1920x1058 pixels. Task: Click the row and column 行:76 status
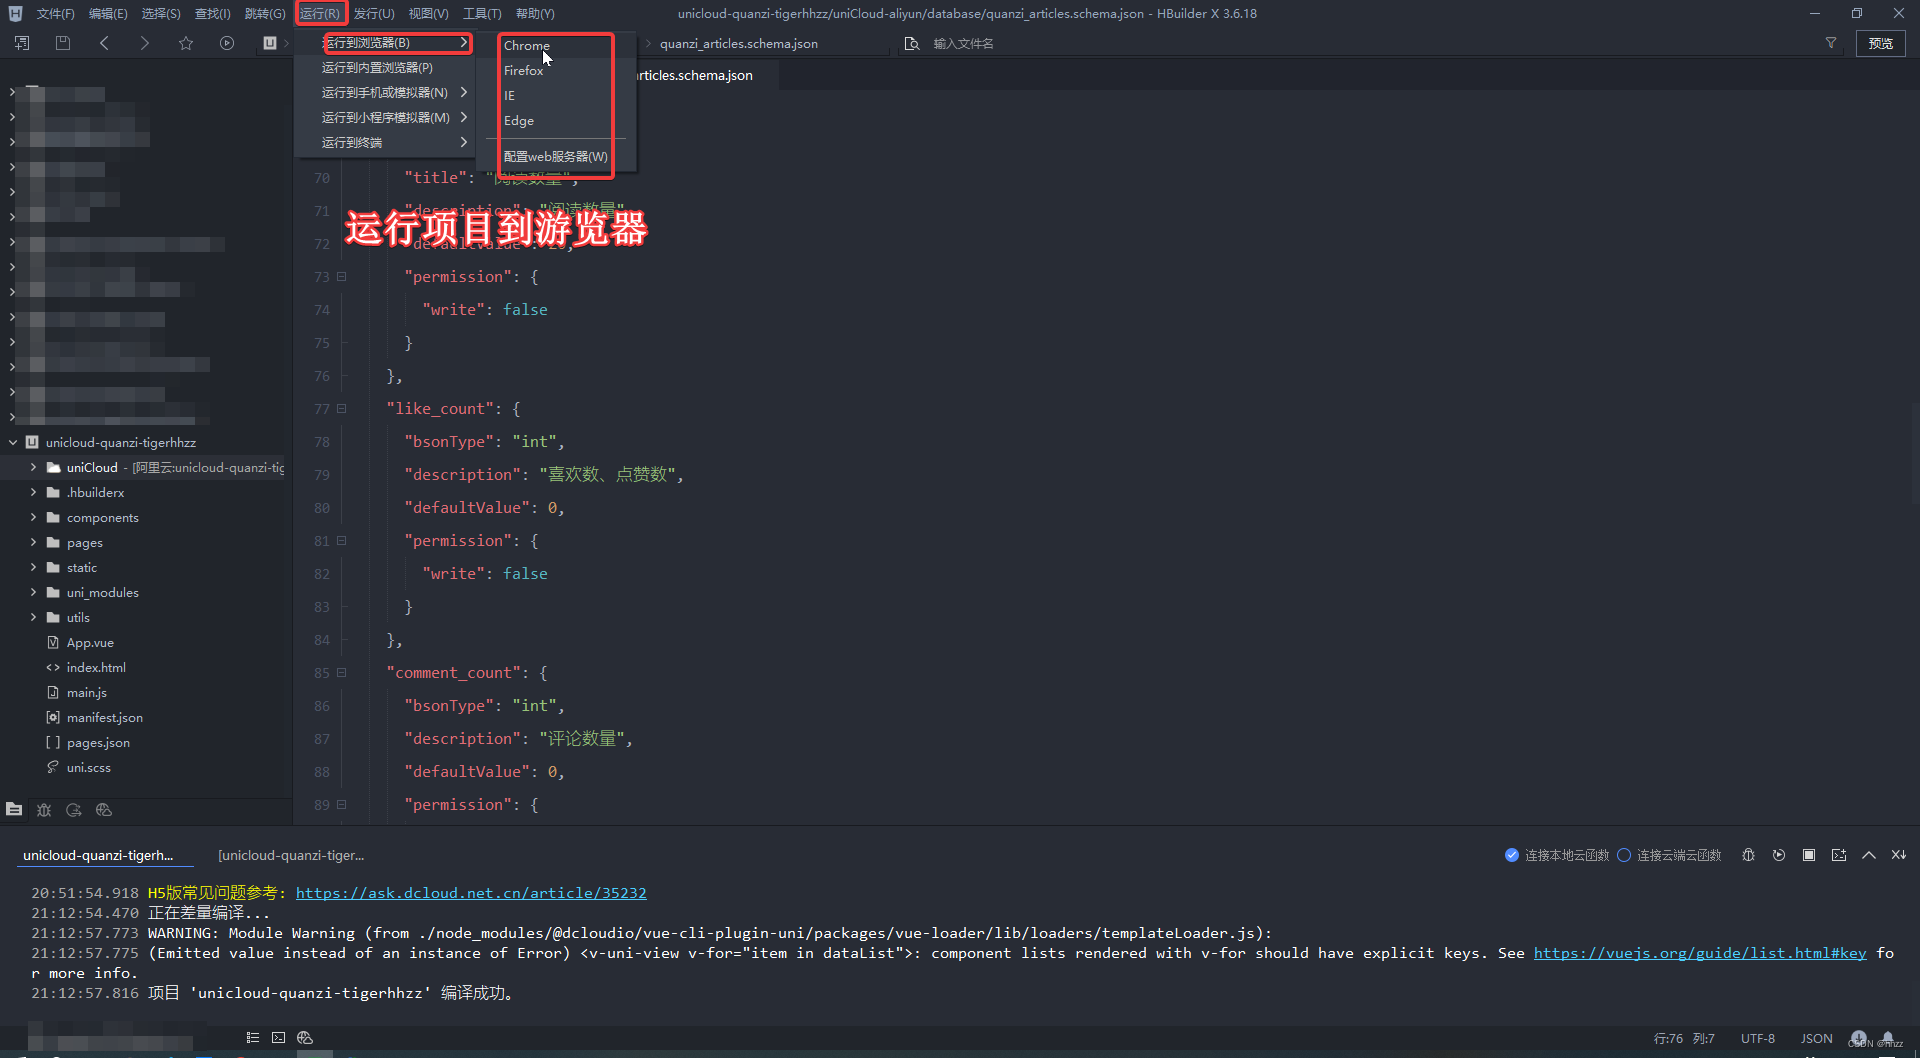1684,1038
